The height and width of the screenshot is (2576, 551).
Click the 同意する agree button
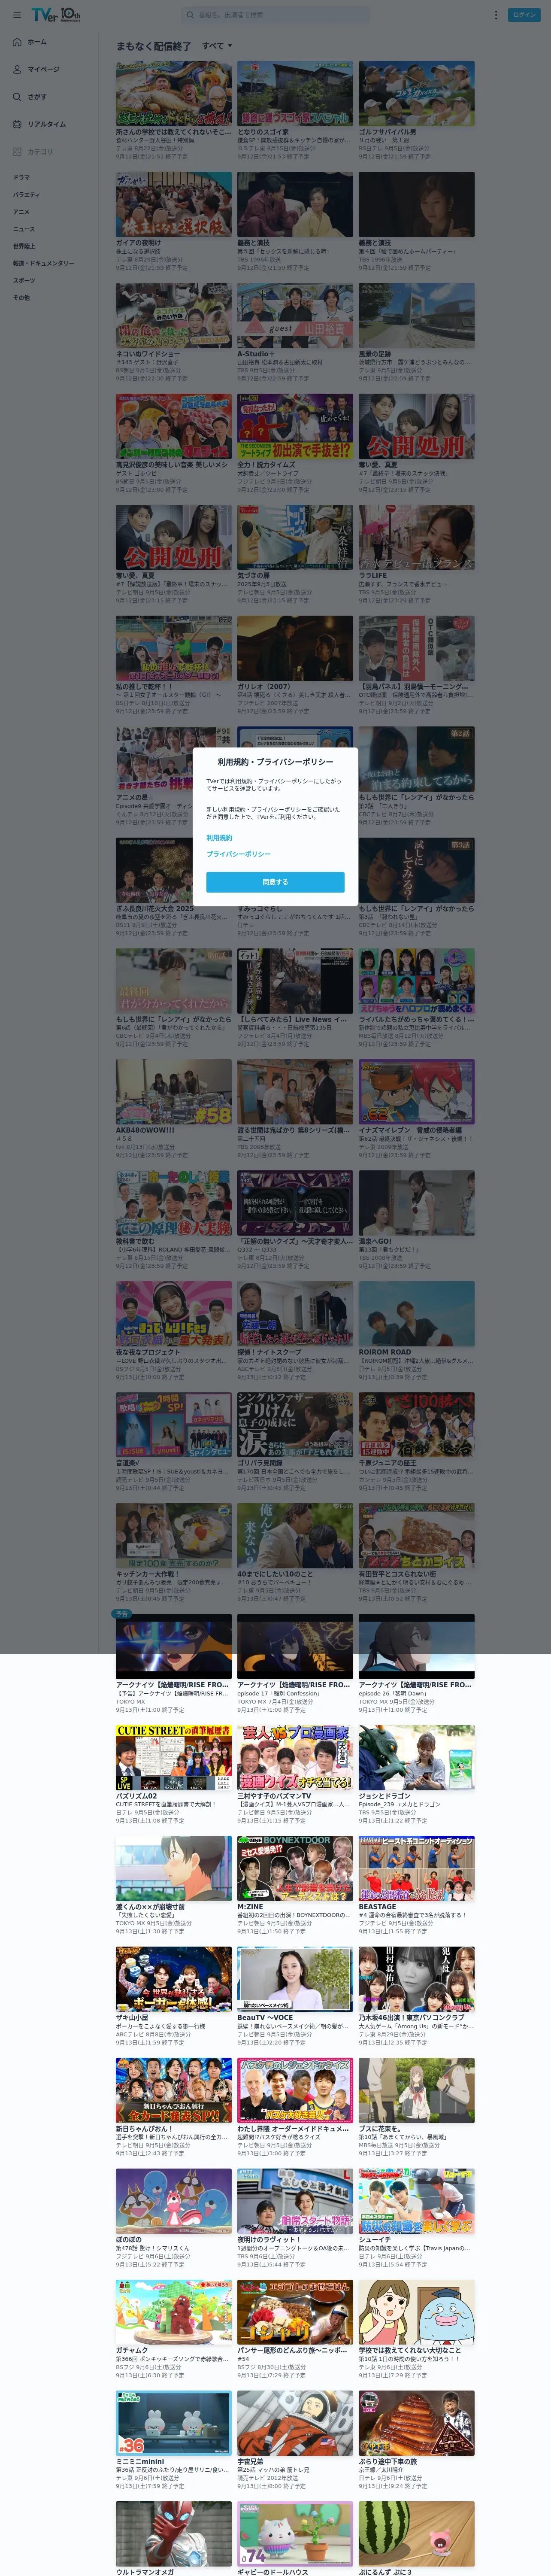(275, 882)
